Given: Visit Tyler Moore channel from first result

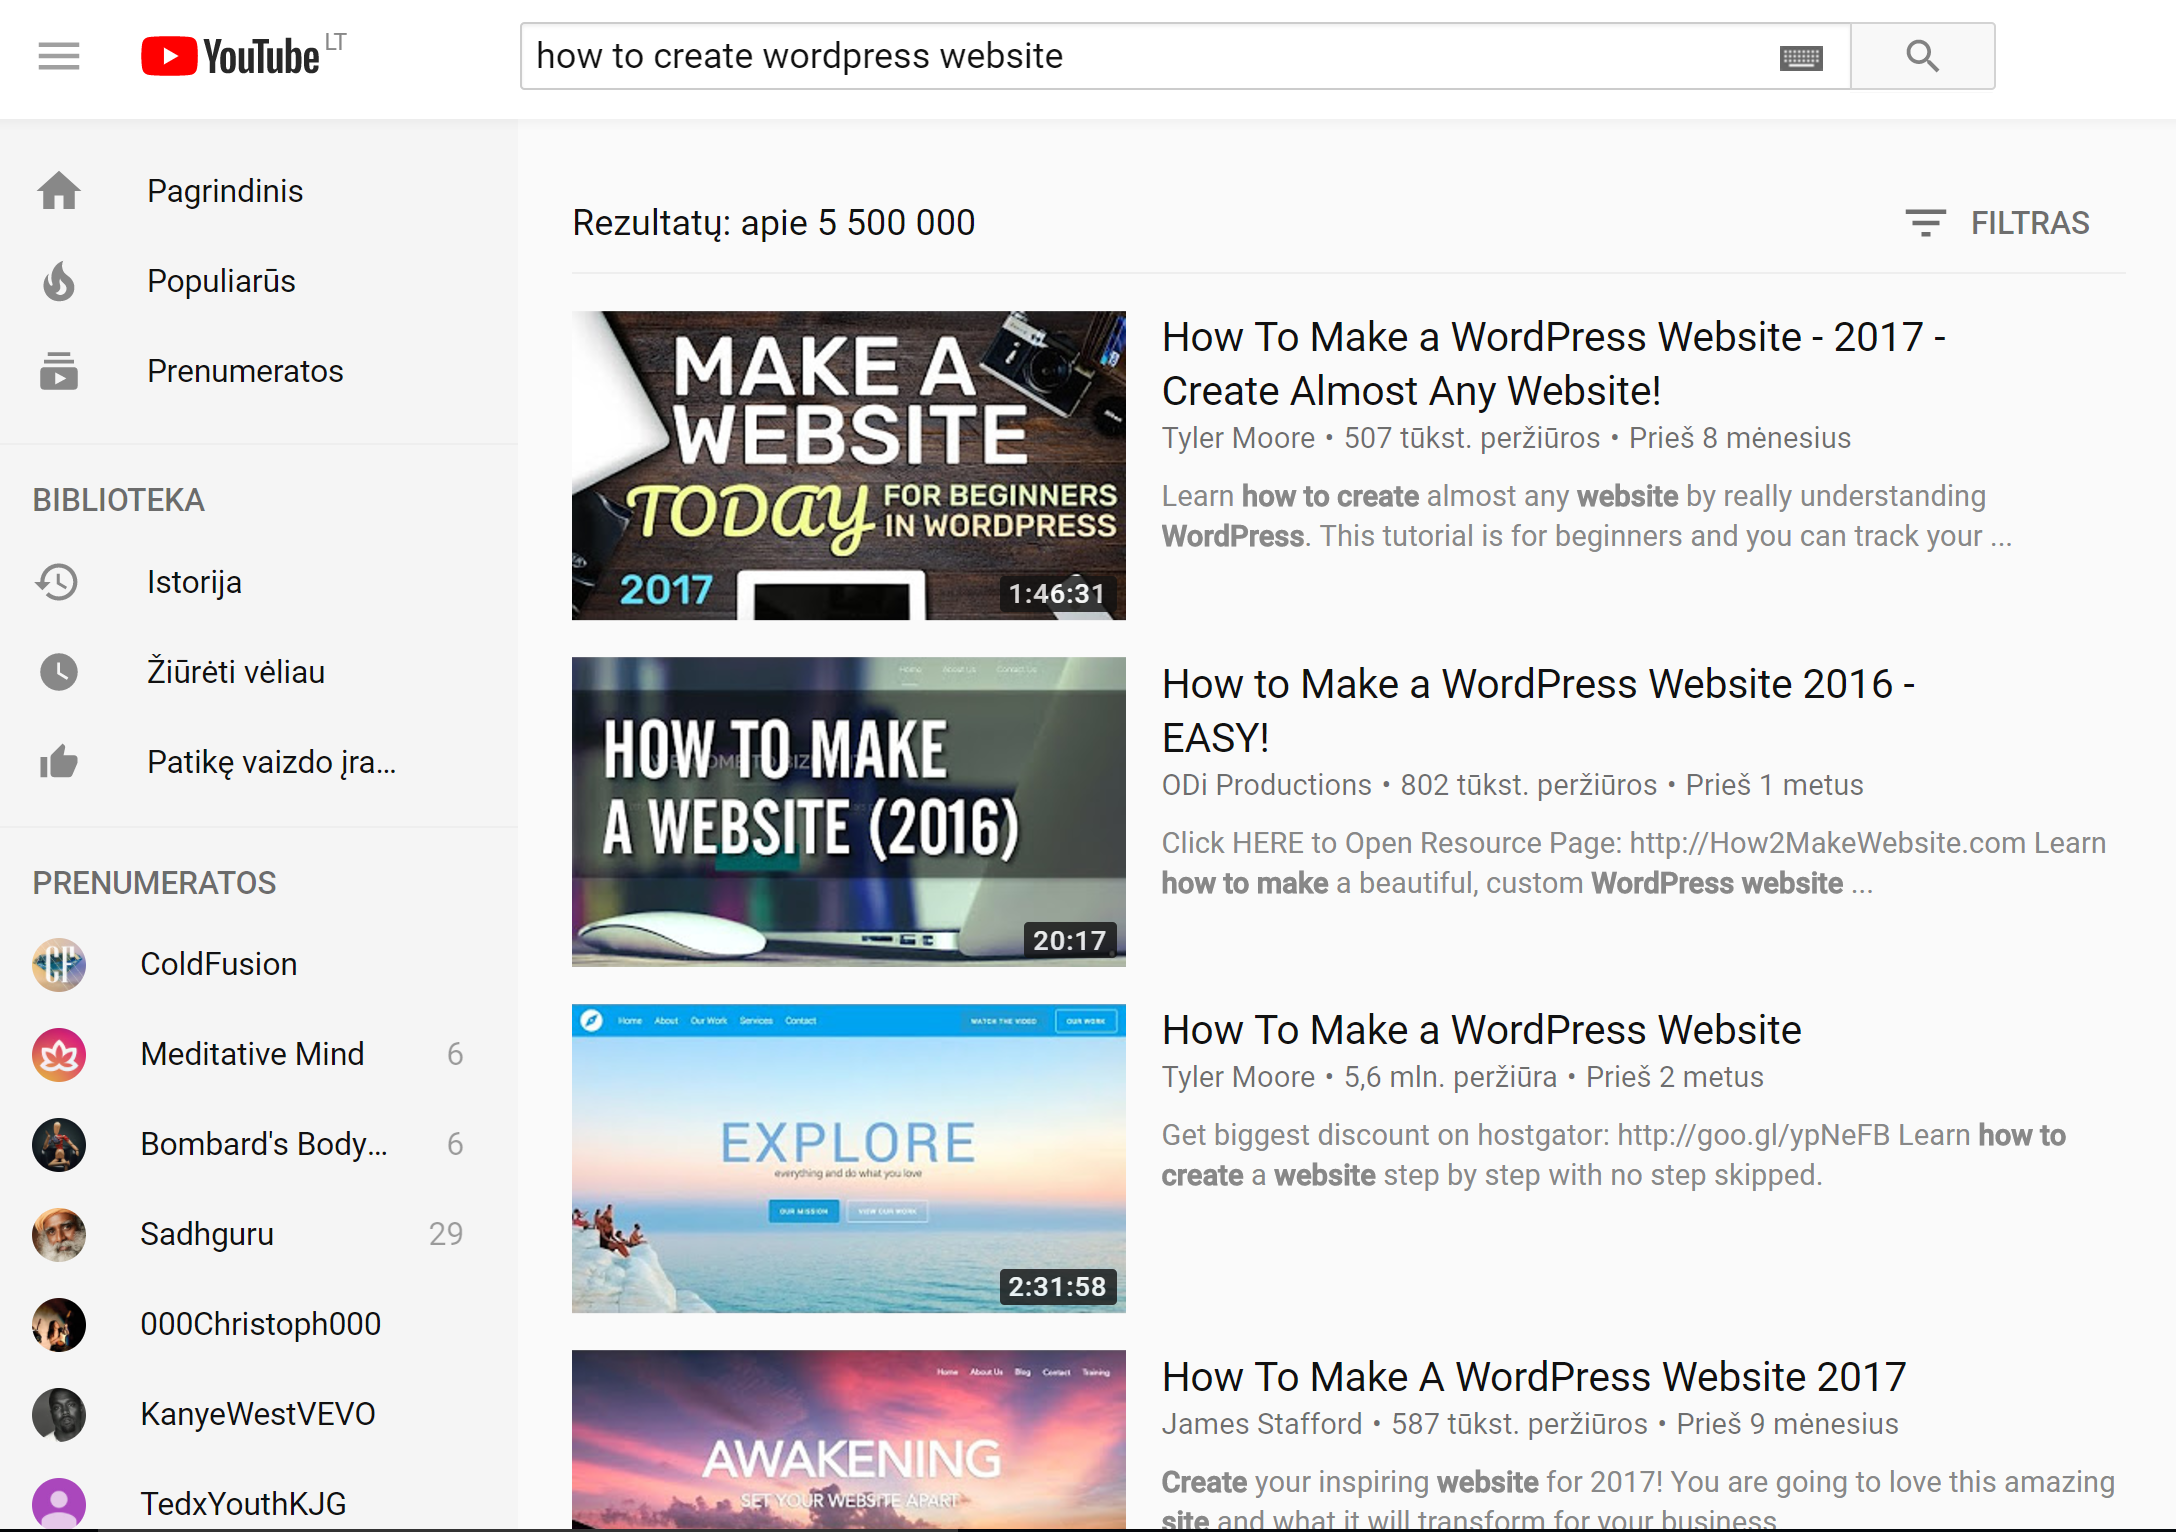Looking at the screenshot, I should [x=1238, y=438].
